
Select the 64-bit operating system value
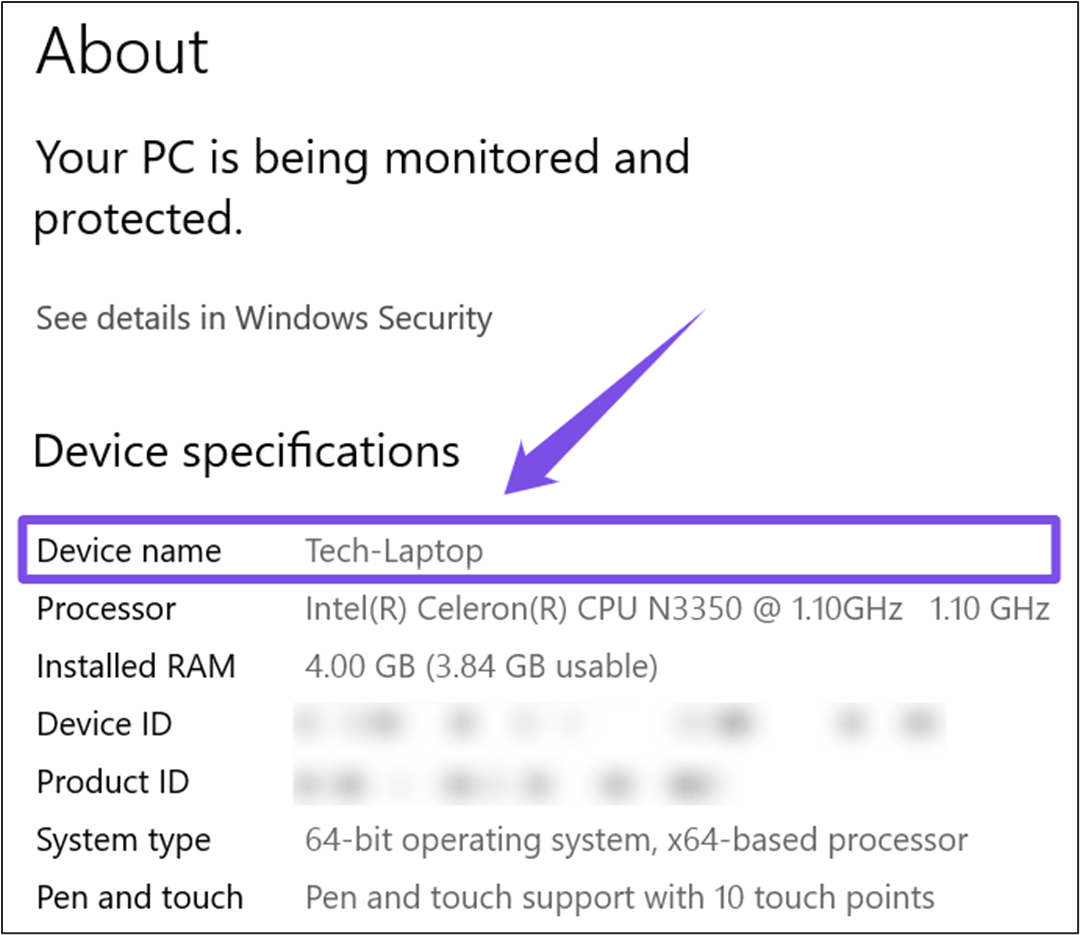636,840
